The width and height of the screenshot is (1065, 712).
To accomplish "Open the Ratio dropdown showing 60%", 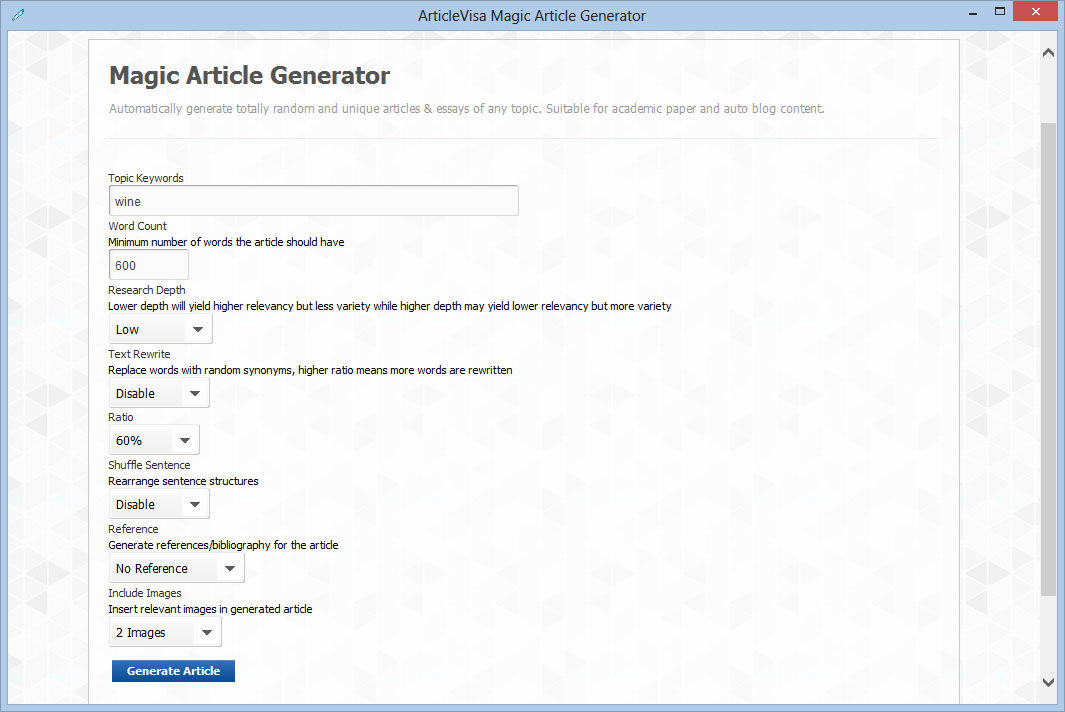I will 154,440.
